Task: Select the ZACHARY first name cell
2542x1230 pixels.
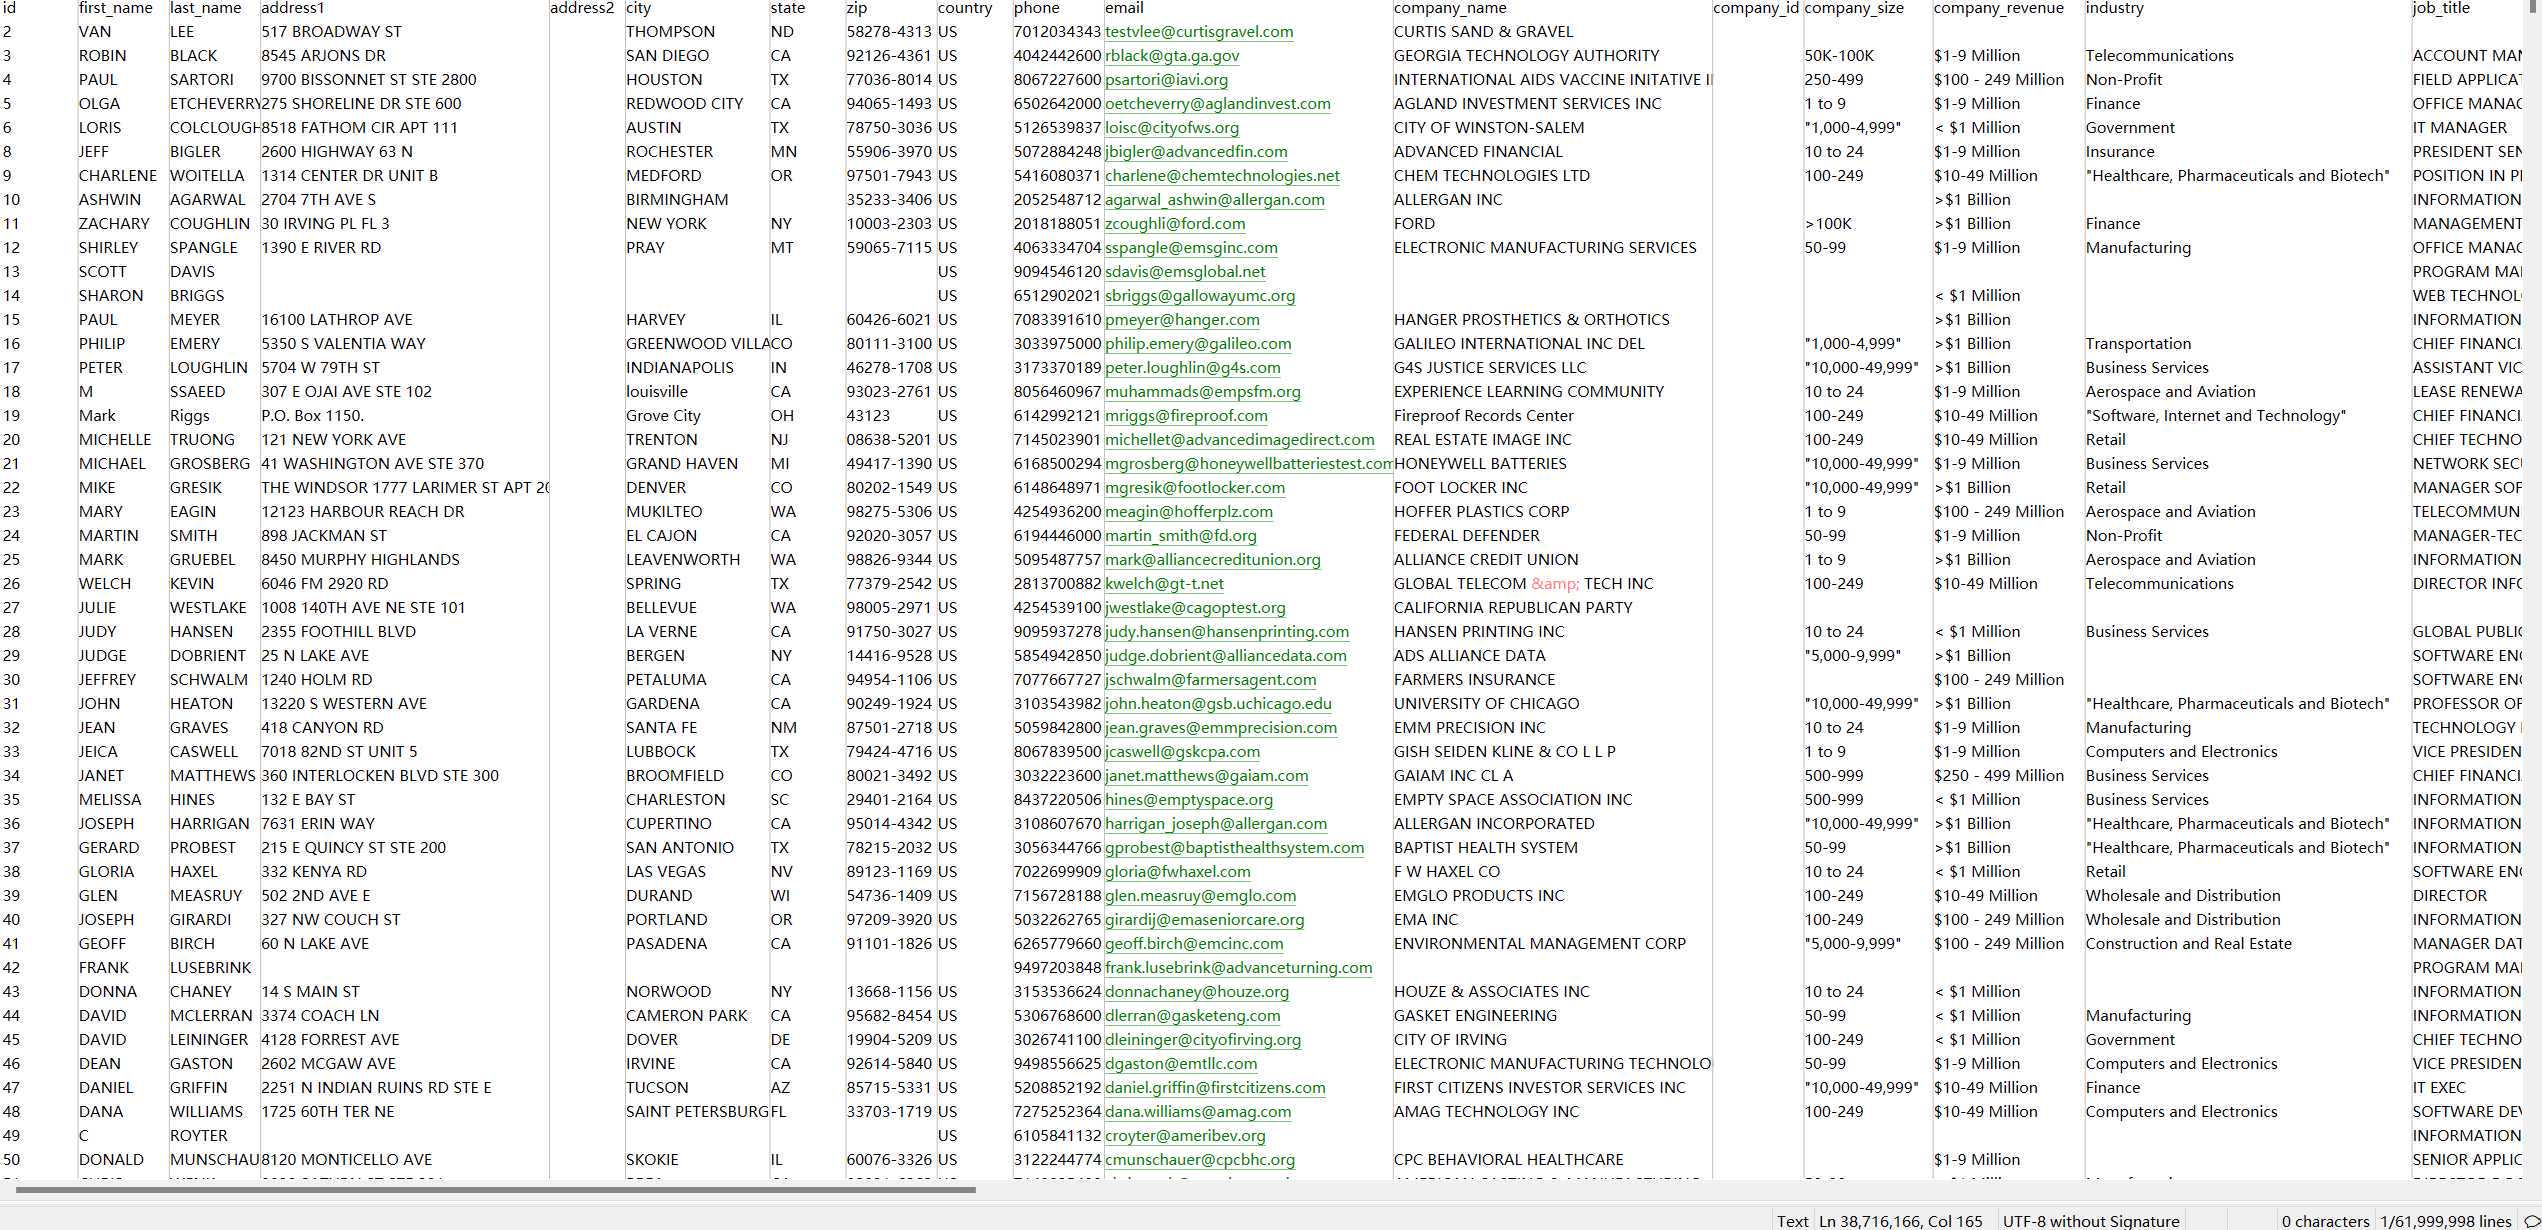Action: pyautogui.click(x=114, y=224)
